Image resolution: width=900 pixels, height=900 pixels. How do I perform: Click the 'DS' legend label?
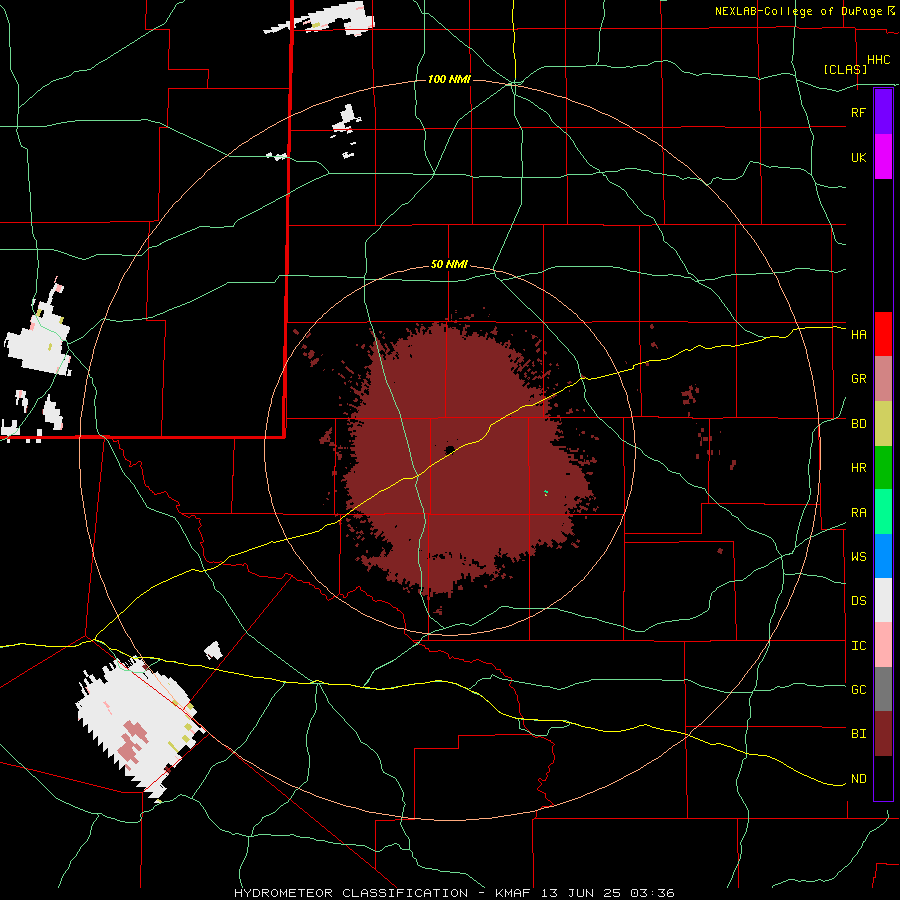[x=858, y=600]
